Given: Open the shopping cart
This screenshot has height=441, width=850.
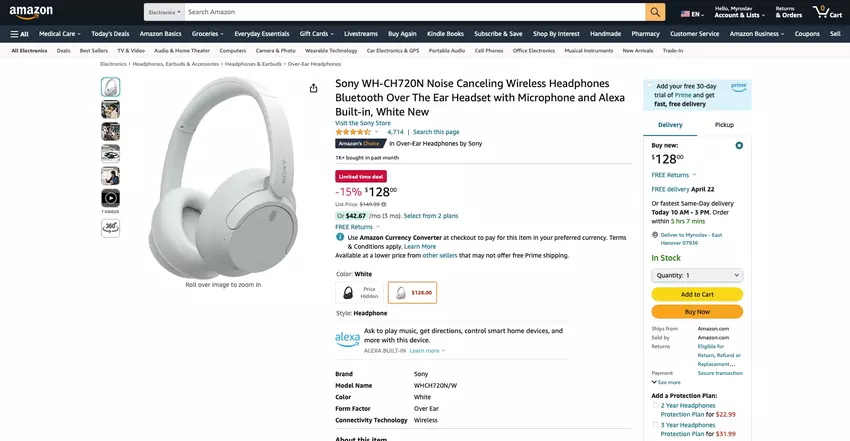Looking at the screenshot, I should (827, 12).
